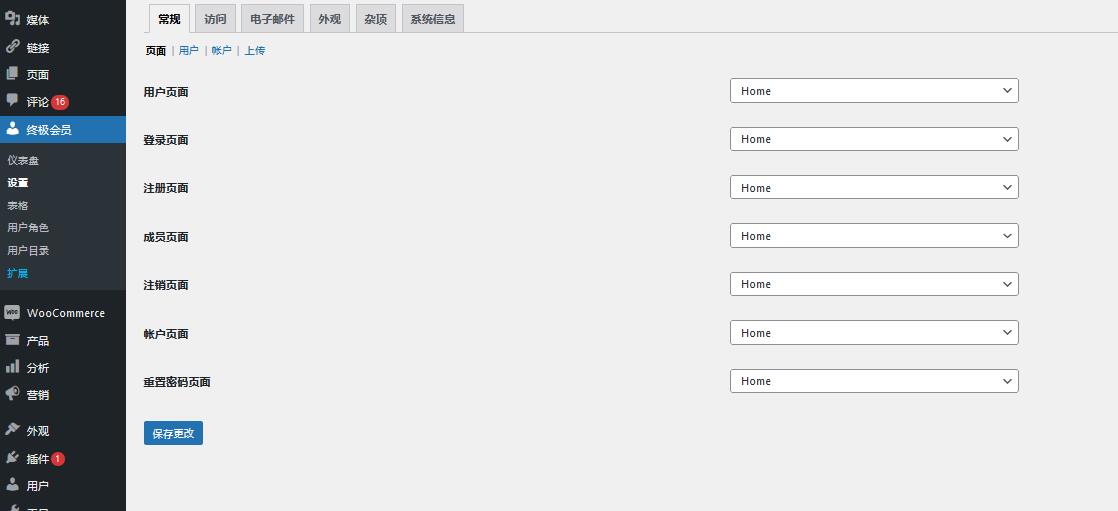This screenshot has height=511, width=1118.
Task: Switch to the 访问 tab
Action: pos(215,19)
